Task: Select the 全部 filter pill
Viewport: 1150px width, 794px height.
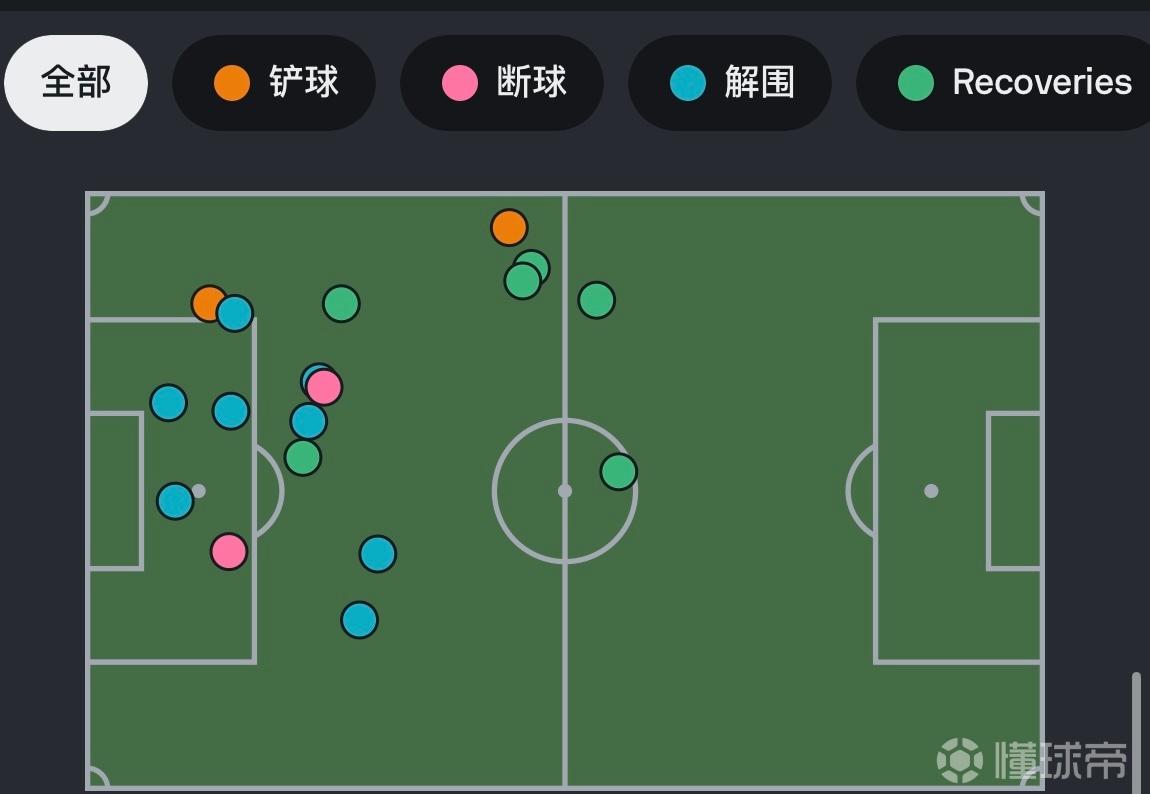Action: click(76, 83)
